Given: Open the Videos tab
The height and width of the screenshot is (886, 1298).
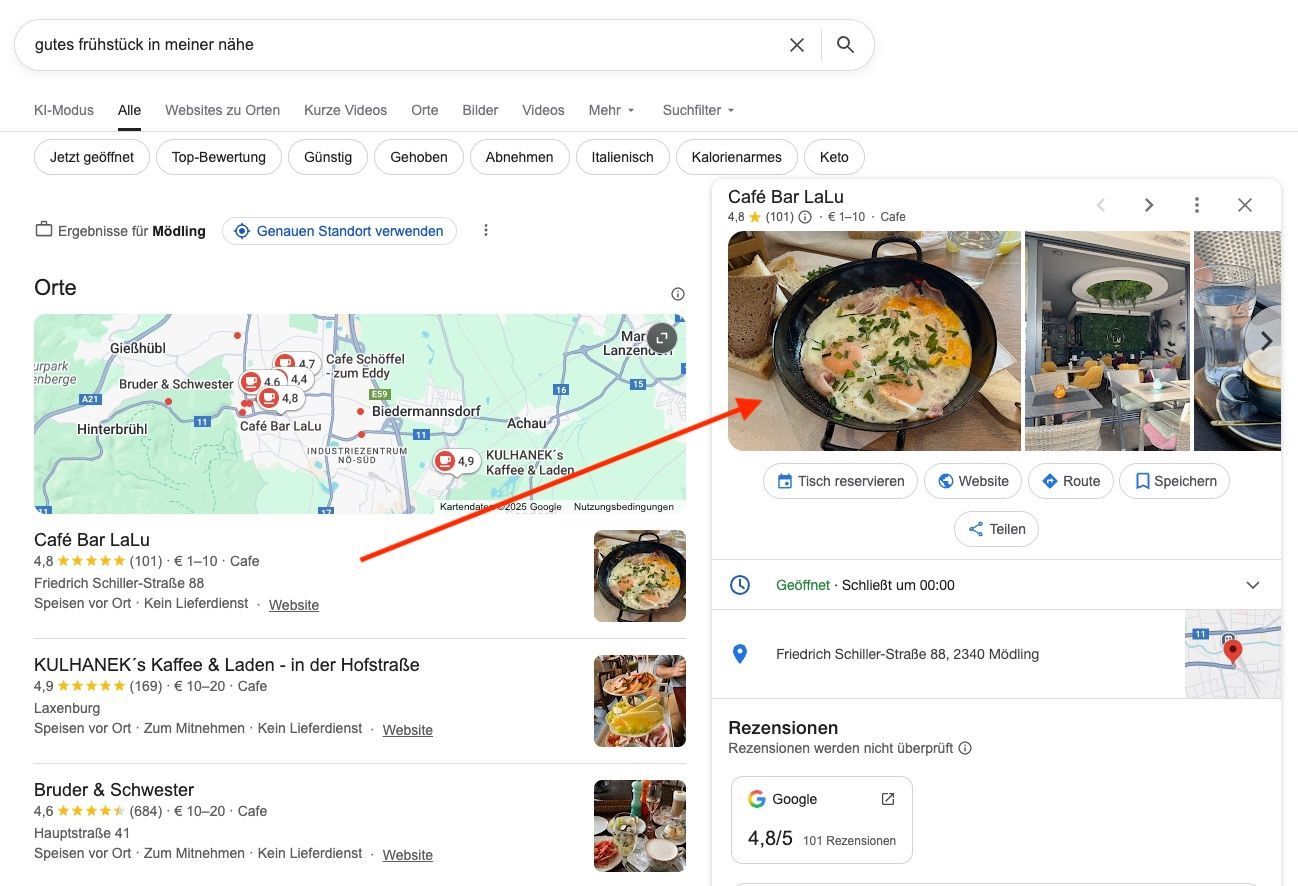Looking at the screenshot, I should (543, 110).
